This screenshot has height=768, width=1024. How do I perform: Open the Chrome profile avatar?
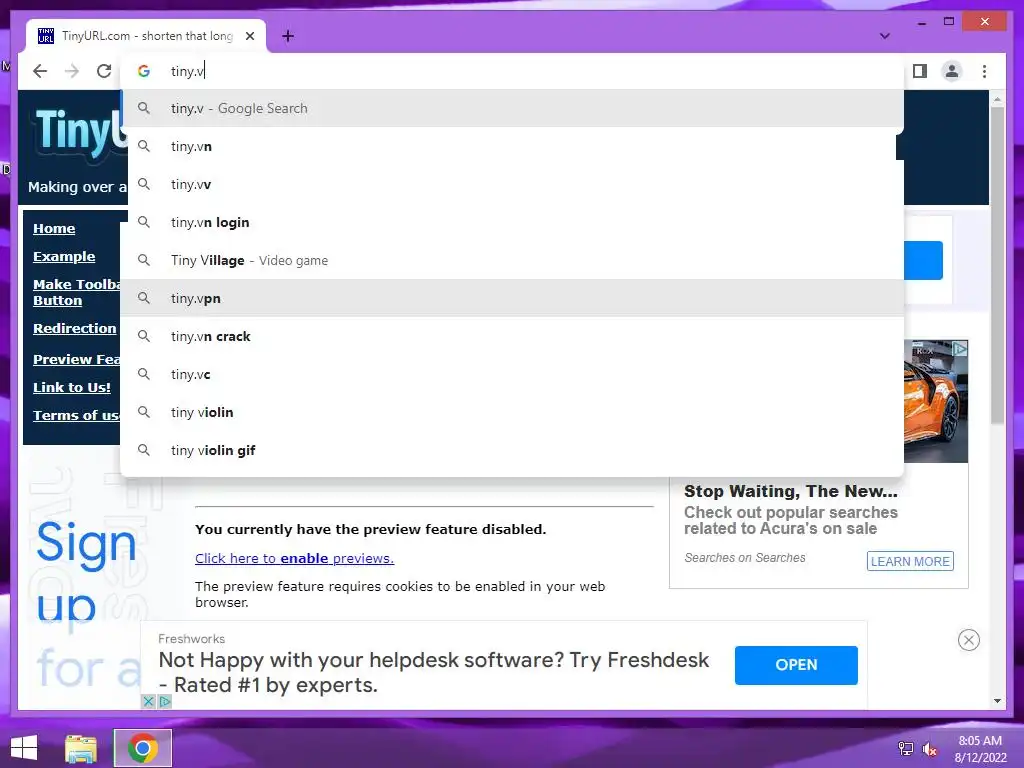coord(952,71)
